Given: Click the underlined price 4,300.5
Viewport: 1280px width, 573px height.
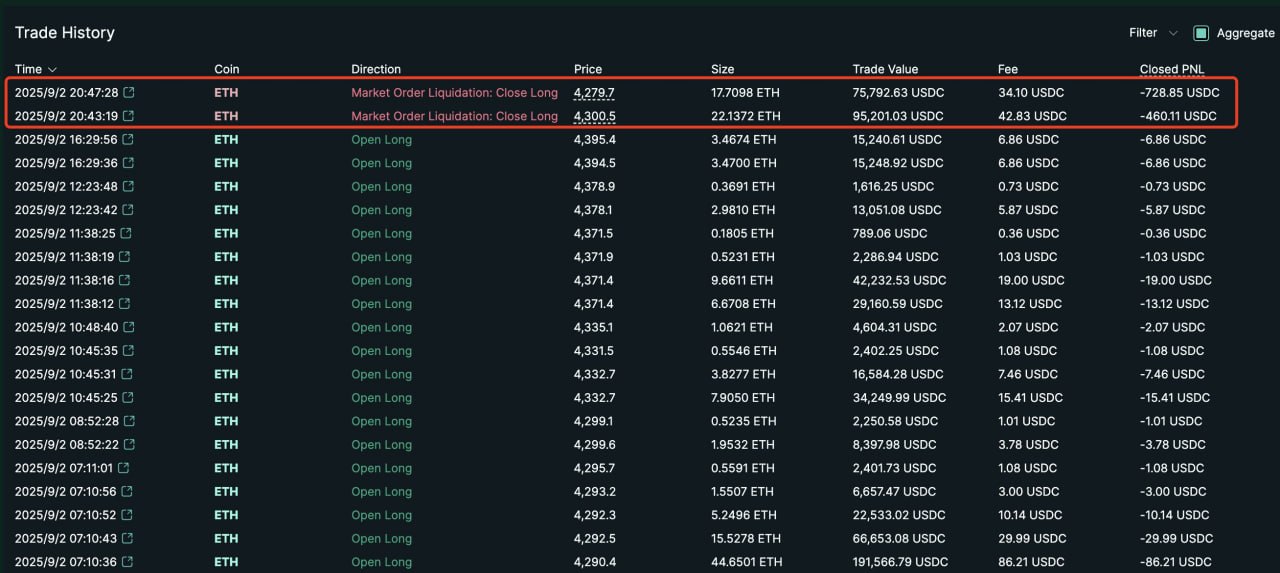Looking at the screenshot, I should pos(594,116).
